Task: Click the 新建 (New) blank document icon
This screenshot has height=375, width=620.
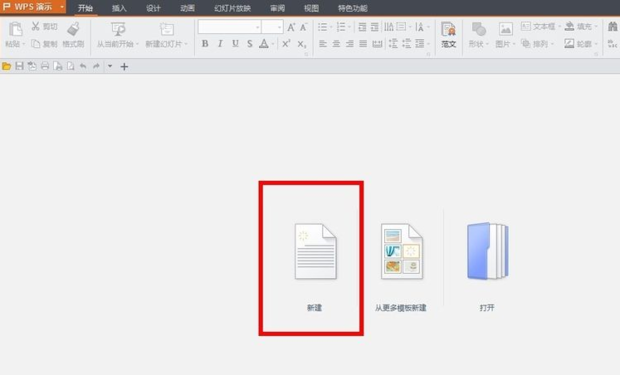Action: click(316, 252)
